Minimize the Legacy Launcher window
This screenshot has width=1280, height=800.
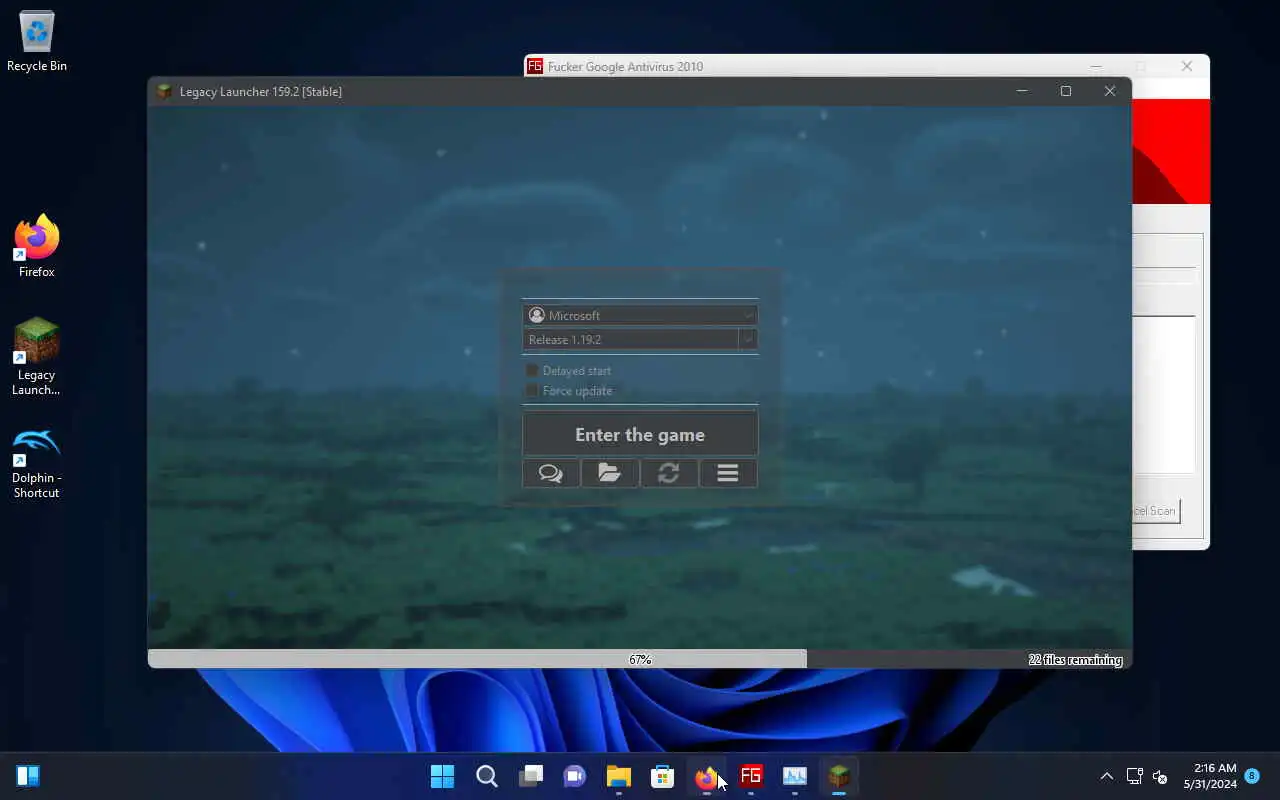coord(1022,91)
